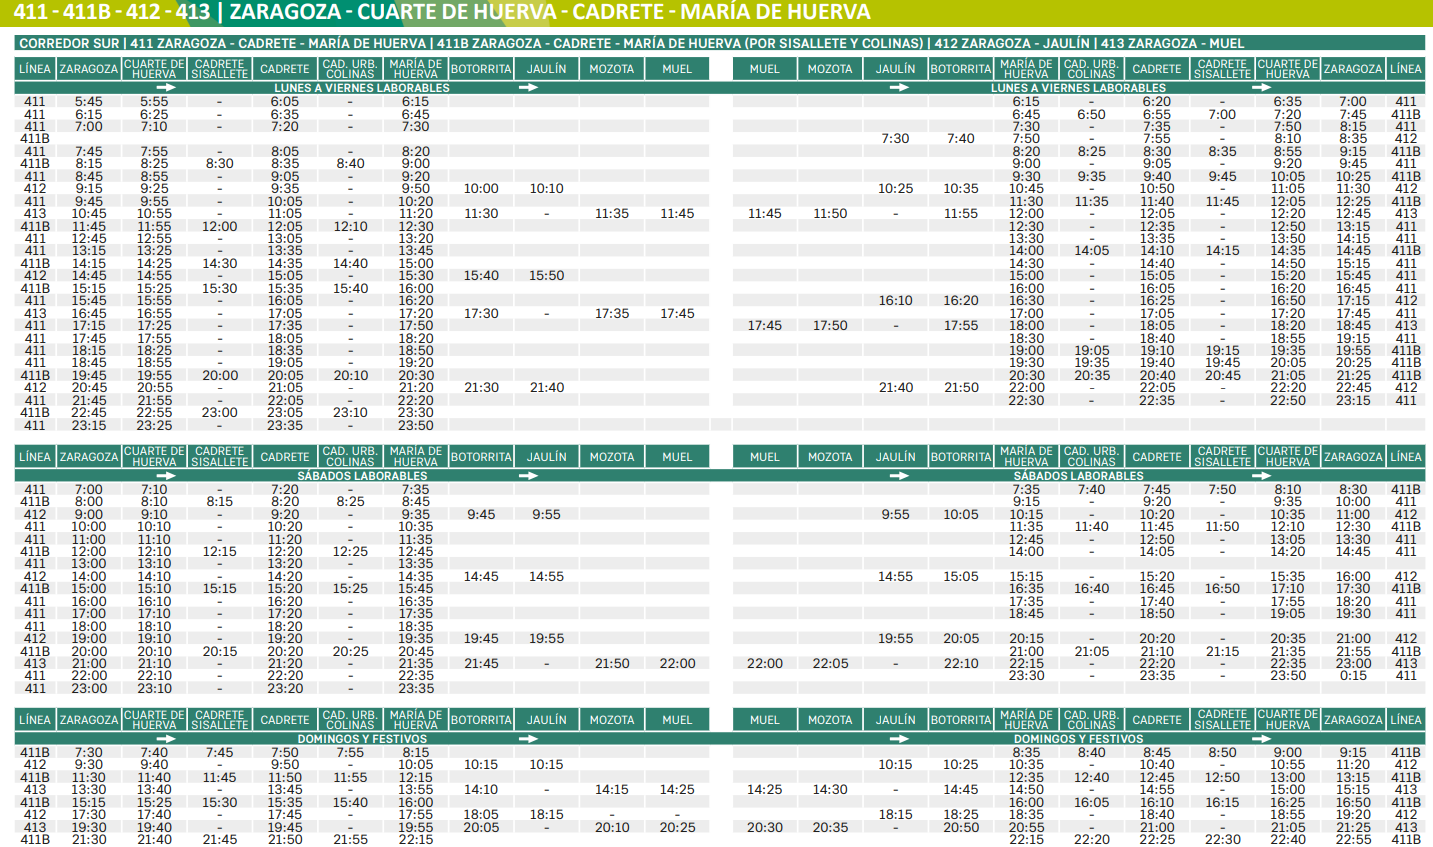Click arrow below Jaulín, right weekday bar
Screen dimensions: 1433x847
coord(899,88)
